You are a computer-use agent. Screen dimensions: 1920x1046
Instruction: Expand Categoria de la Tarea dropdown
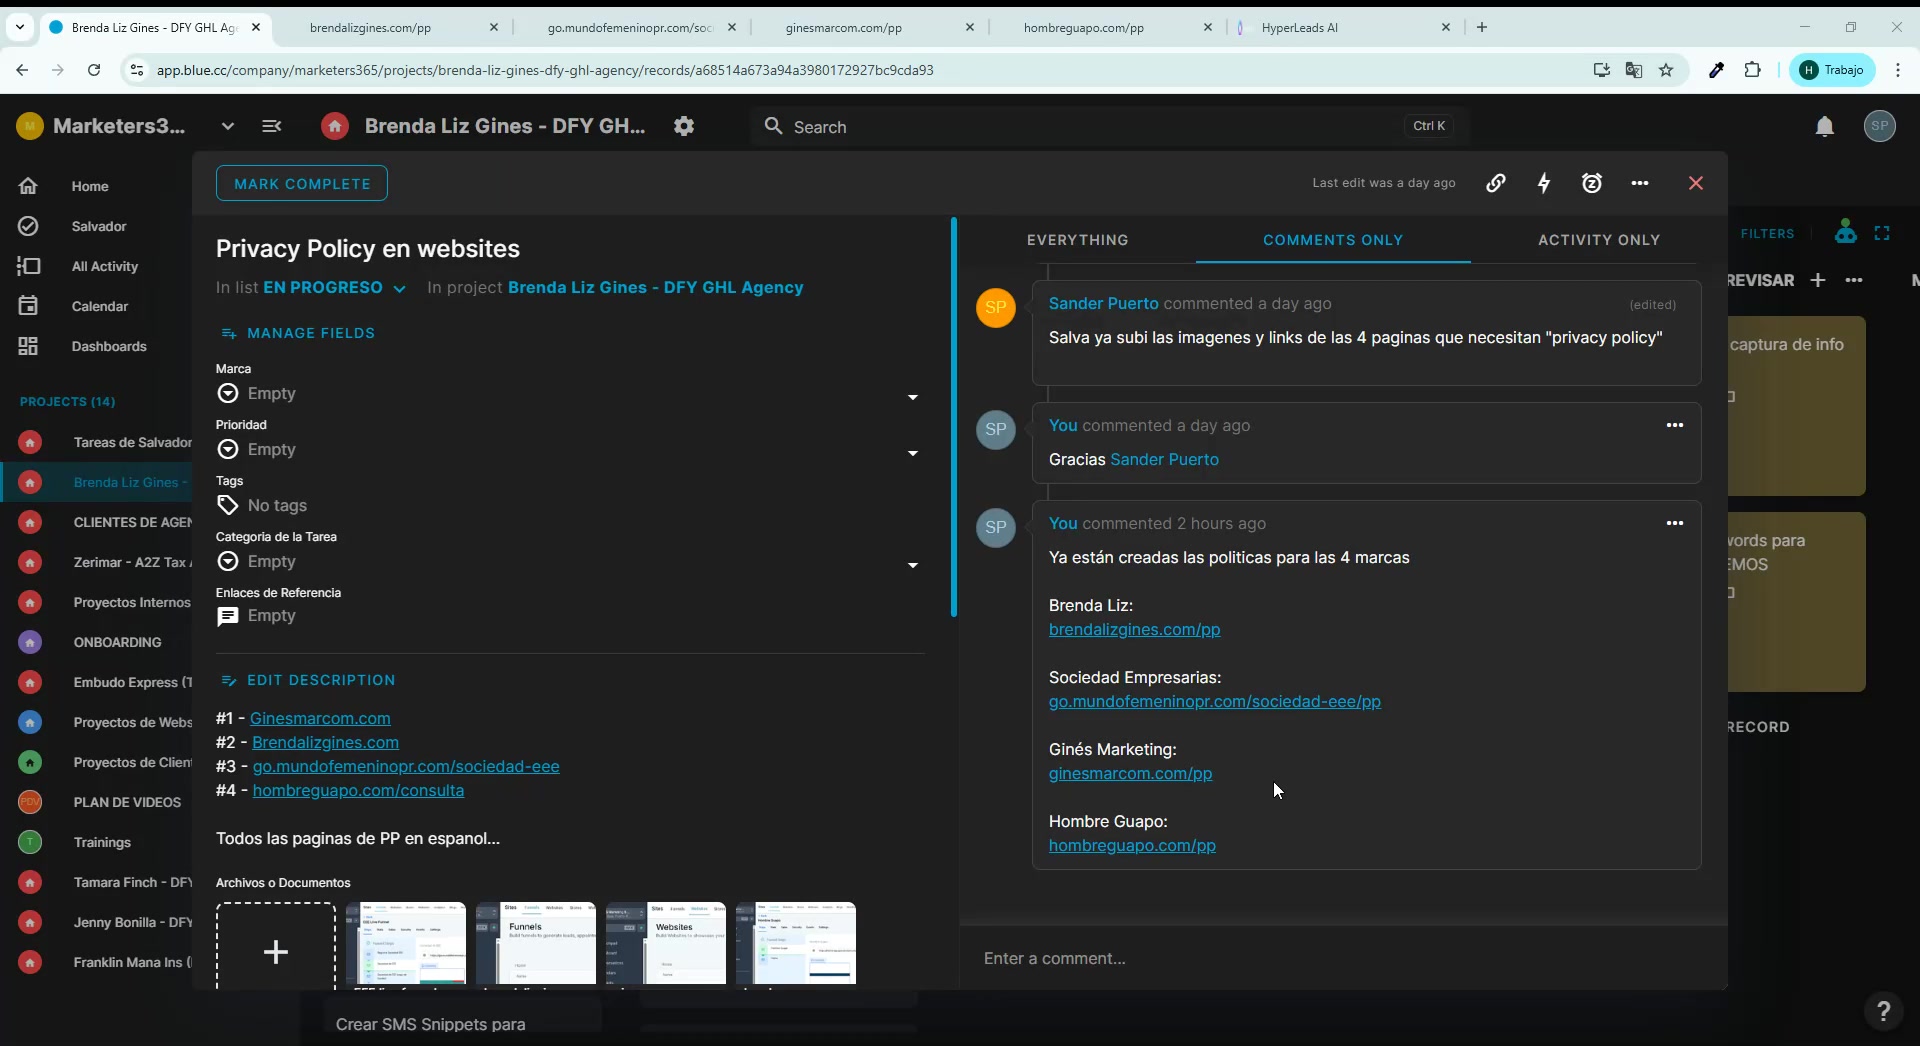point(912,565)
